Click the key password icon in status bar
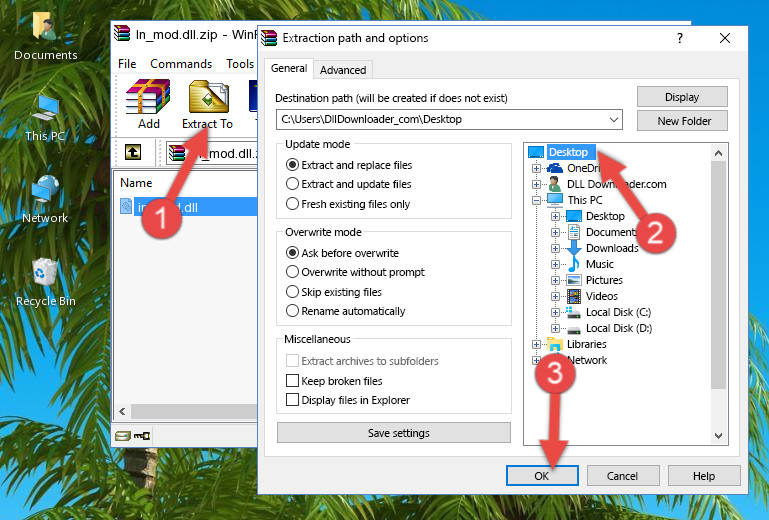This screenshot has height=520, width=769. coord(142,435)
